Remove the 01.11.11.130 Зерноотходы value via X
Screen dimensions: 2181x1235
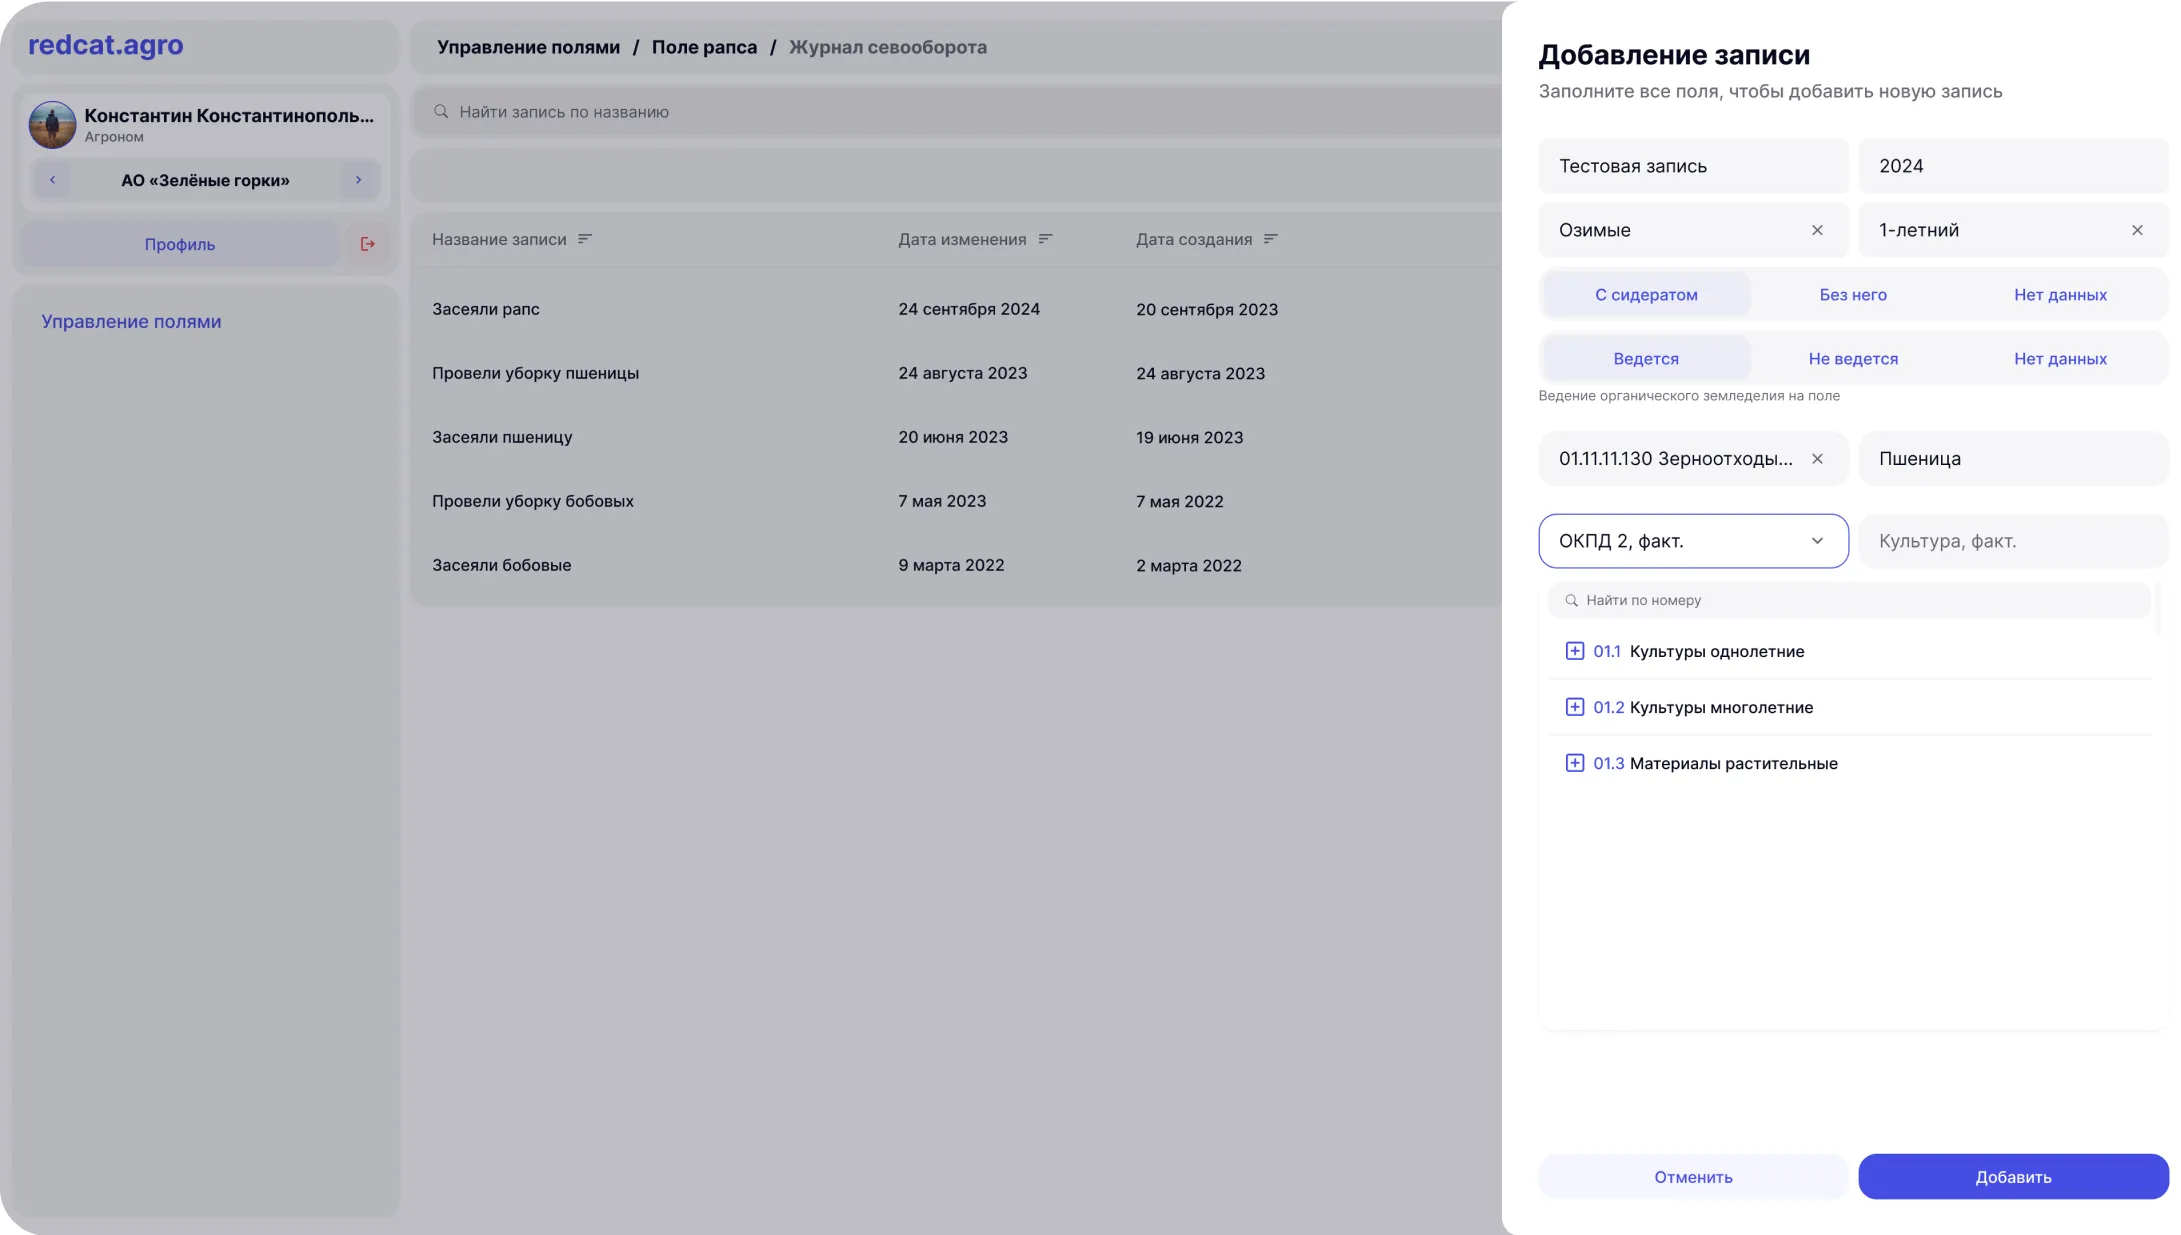coord(1817,459)
